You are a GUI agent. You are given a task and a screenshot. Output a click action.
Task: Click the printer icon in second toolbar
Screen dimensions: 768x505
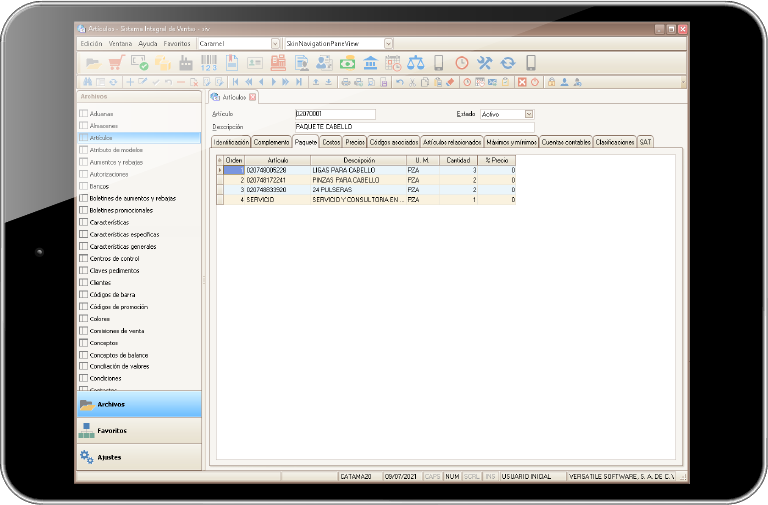coord(346,82)
